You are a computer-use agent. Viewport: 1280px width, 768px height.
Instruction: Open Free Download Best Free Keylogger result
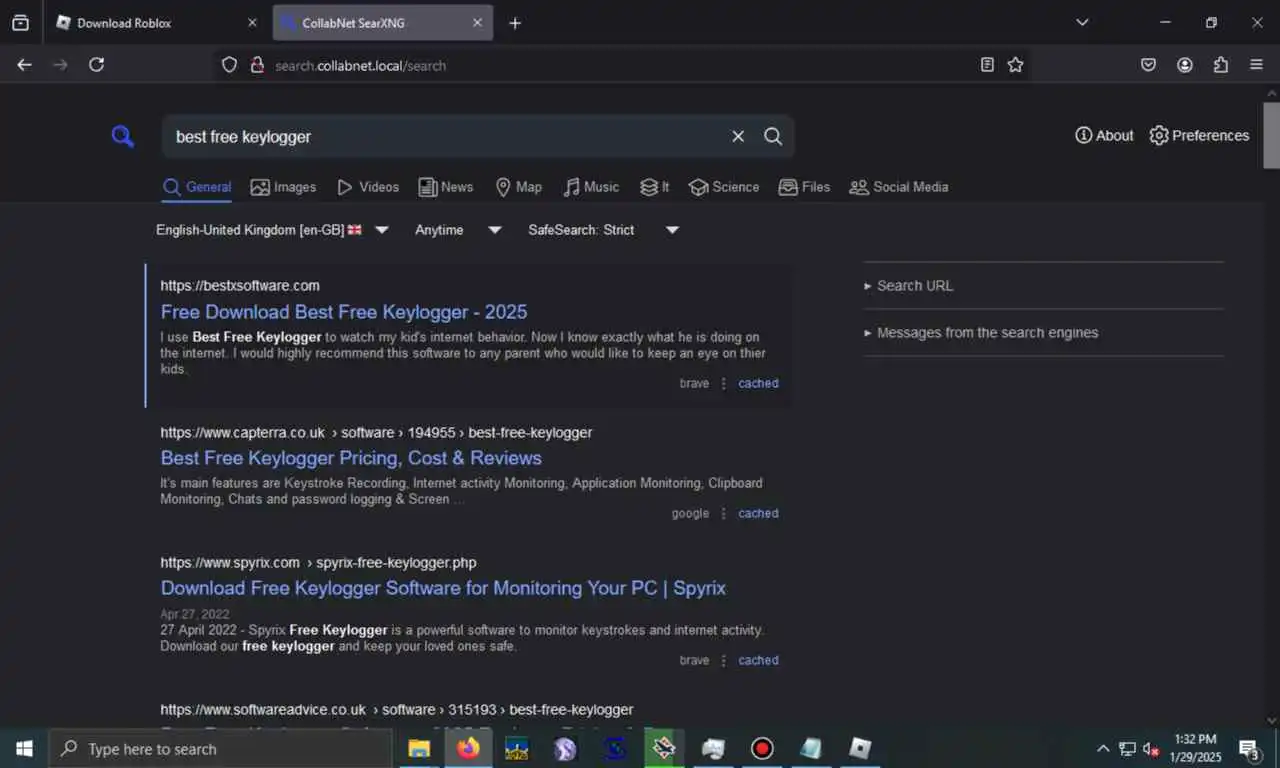click(344, 312)
